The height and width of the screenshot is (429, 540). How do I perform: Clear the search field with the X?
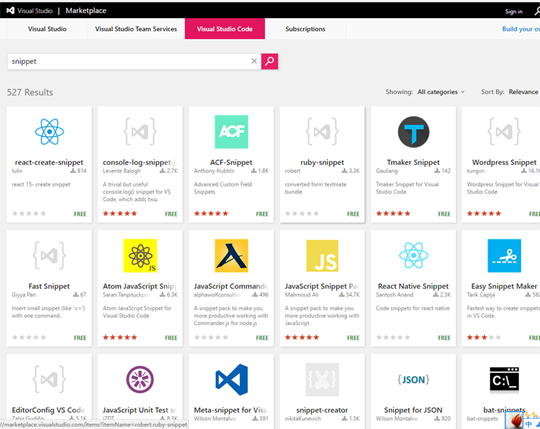pyautogui.click(x=254, y=61)
